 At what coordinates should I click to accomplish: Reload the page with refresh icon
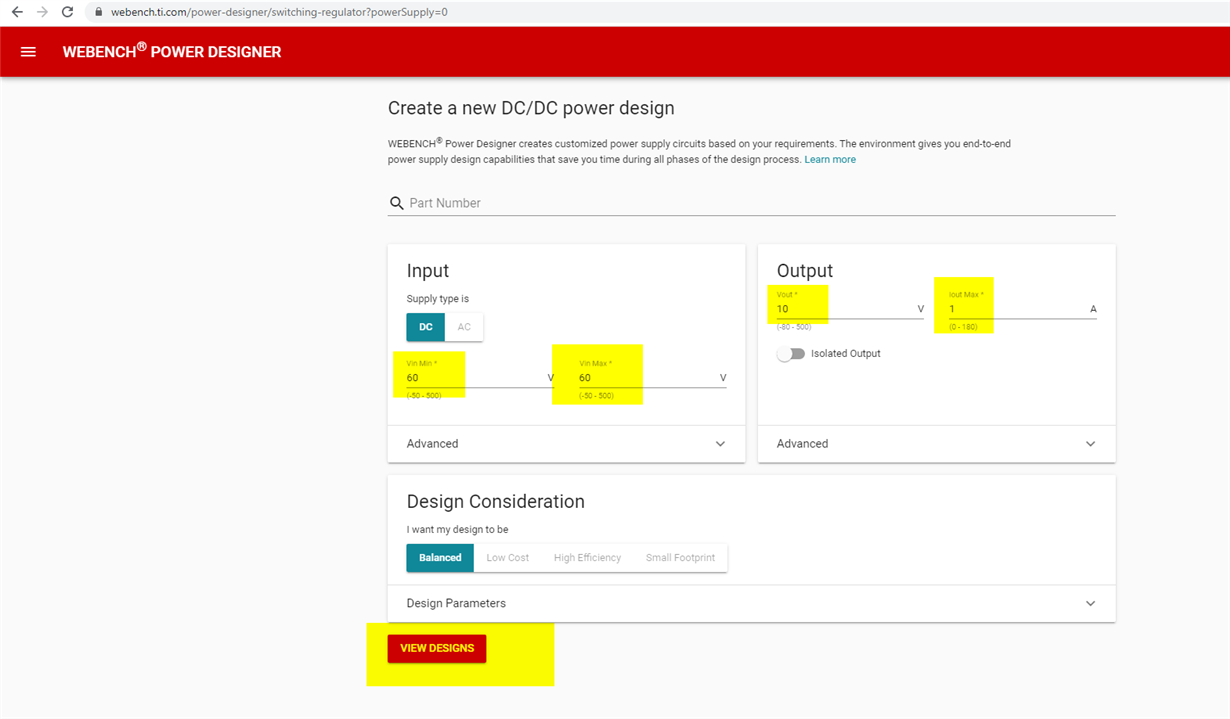[x=67, y=12]
